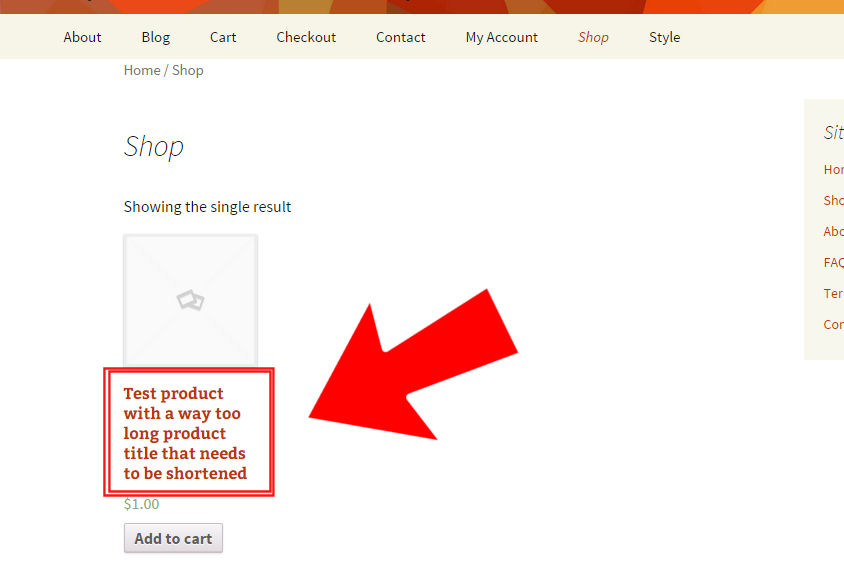Click the Home breadcrumb link
This screenshot has height=587, width=844.
(x=142, y=70)
